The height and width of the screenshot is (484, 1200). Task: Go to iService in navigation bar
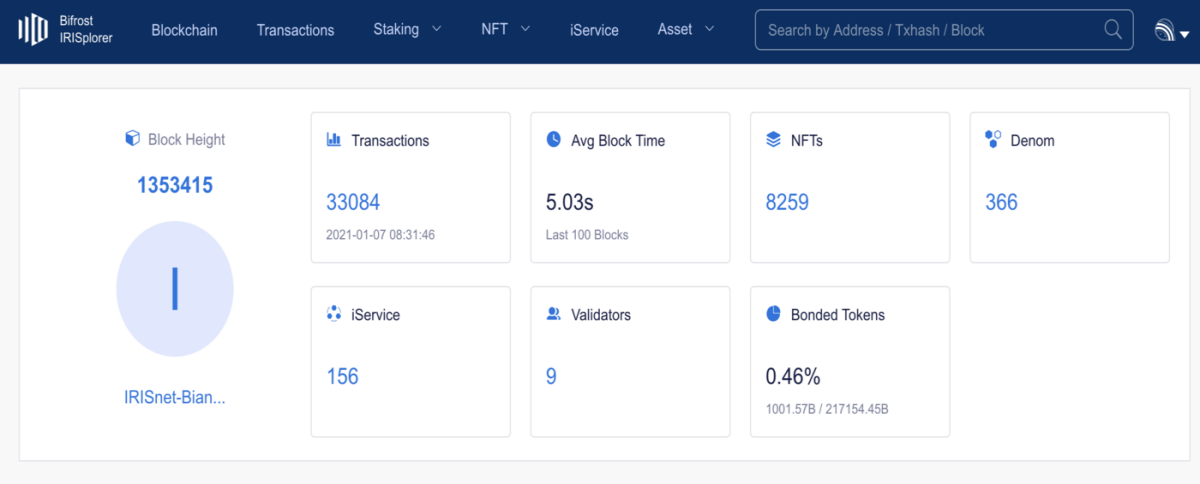pyautogui.click(x=594, y=30)
